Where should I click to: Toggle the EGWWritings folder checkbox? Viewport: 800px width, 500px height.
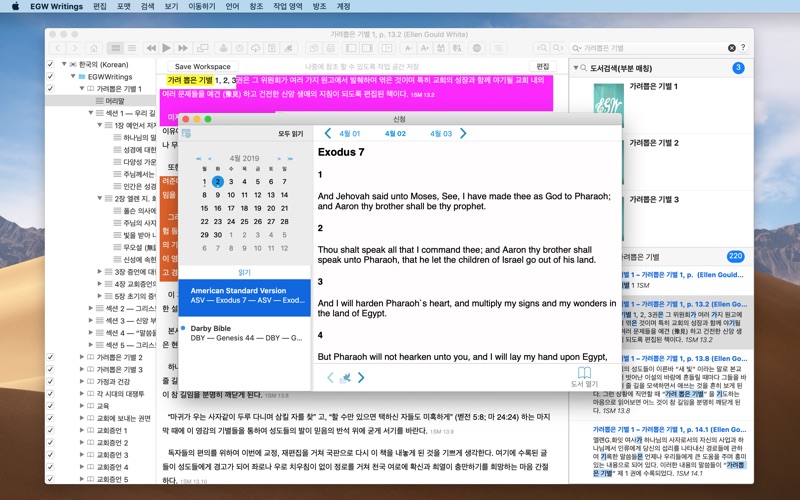pos(50,77)
